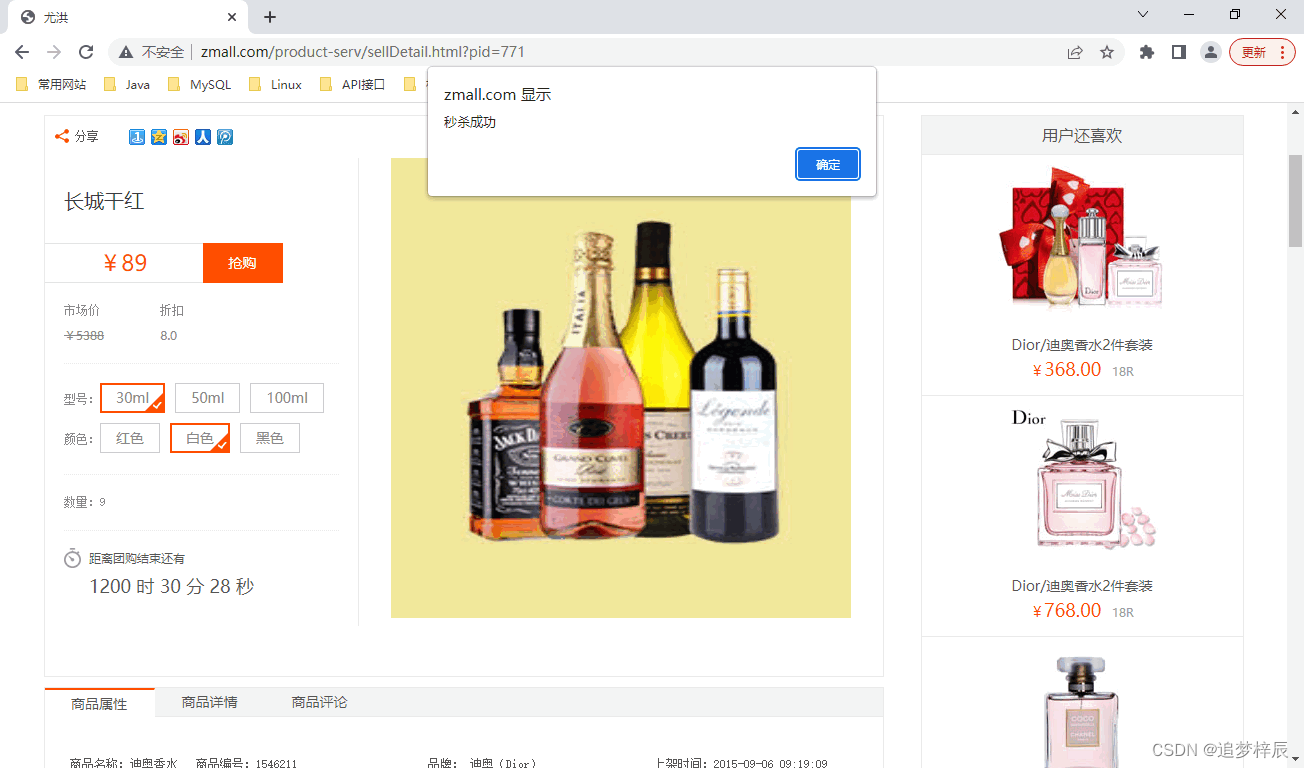Viewport: 1304px width, 768px height.
Task: Open the 常用网站 bookmark folder
Action: tap(51, 85)
